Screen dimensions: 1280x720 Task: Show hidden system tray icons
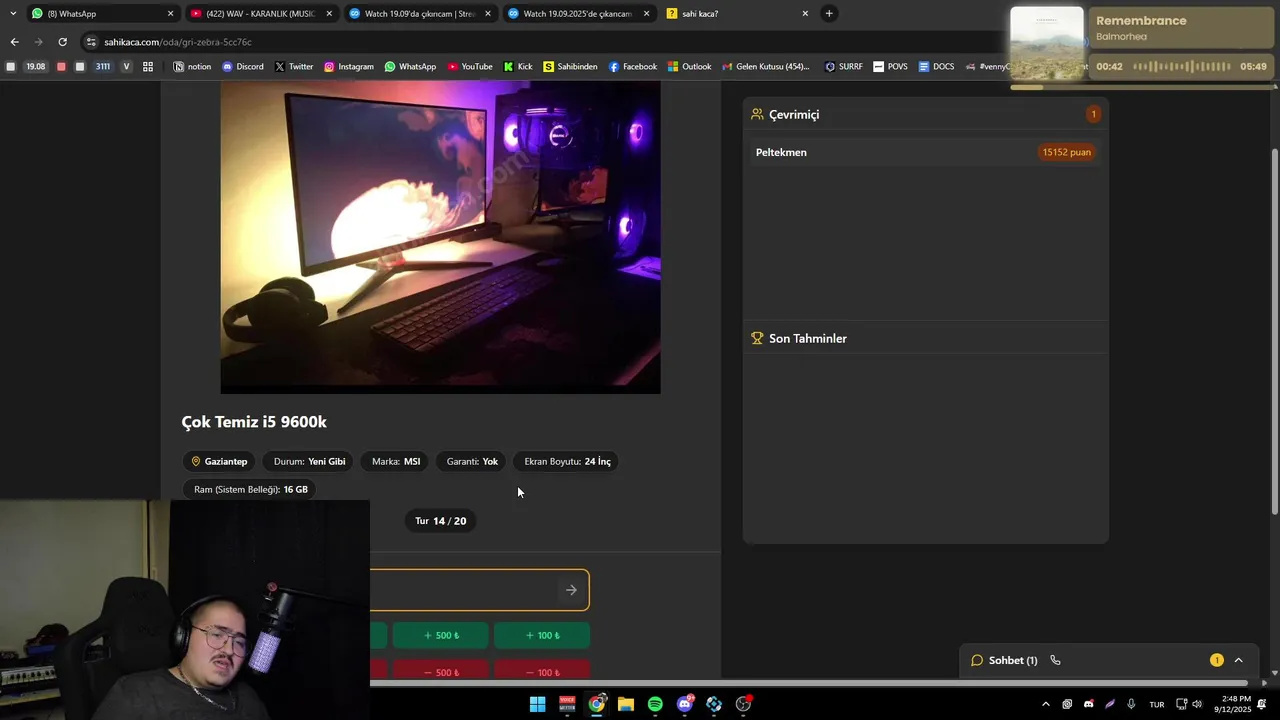[x=1046, y=704]
